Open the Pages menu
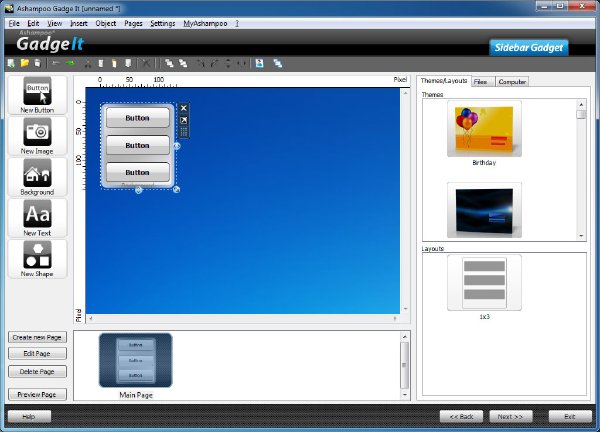The width and height of the screenshot is (600, 432). [x=133, y=23]
